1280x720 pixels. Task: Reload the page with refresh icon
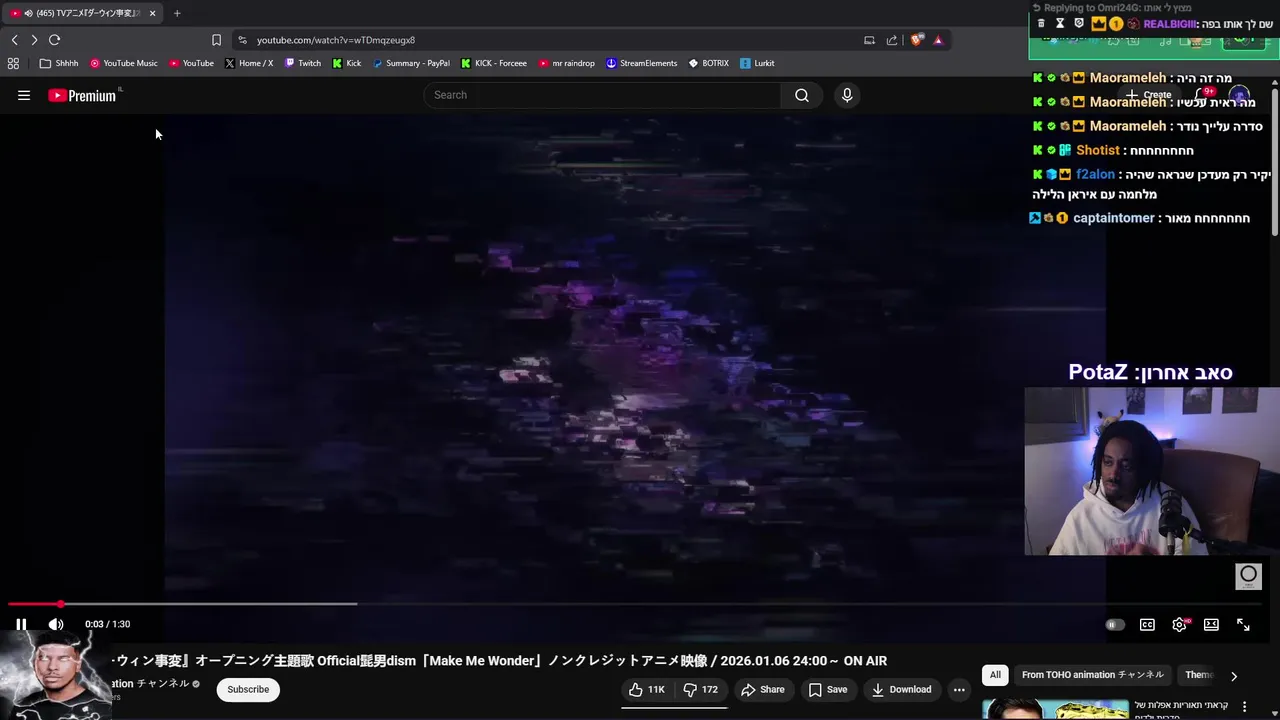click(x=54, y=40)
